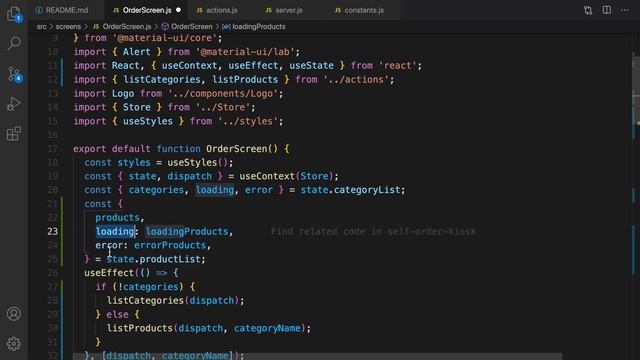Click '../actions' import path on line 12
This screenshot has width=640, height=360.
pos(356,80)
